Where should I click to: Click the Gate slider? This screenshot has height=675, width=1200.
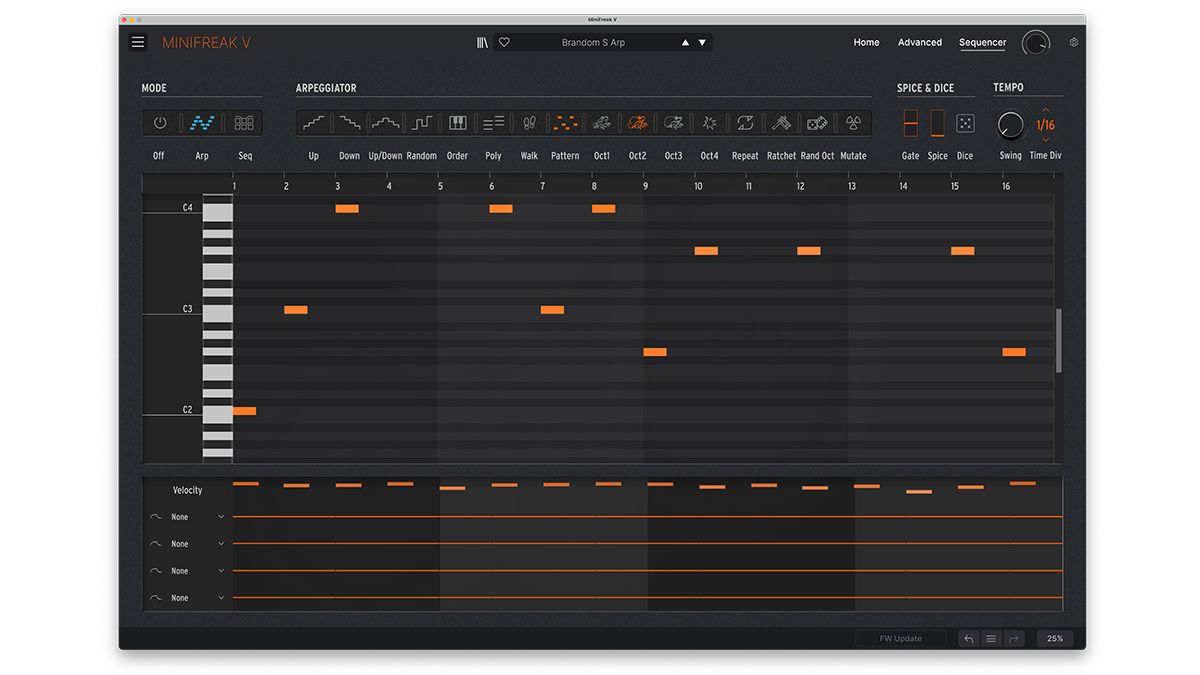(910, 123)
